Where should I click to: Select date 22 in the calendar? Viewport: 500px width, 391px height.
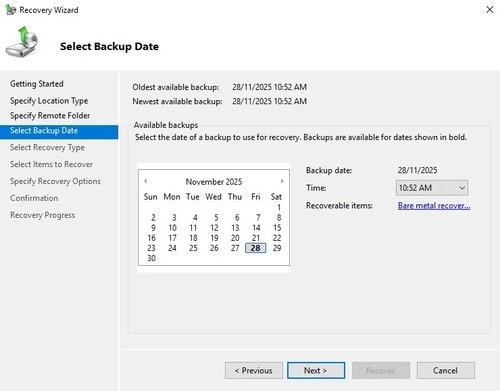(277, 238)
